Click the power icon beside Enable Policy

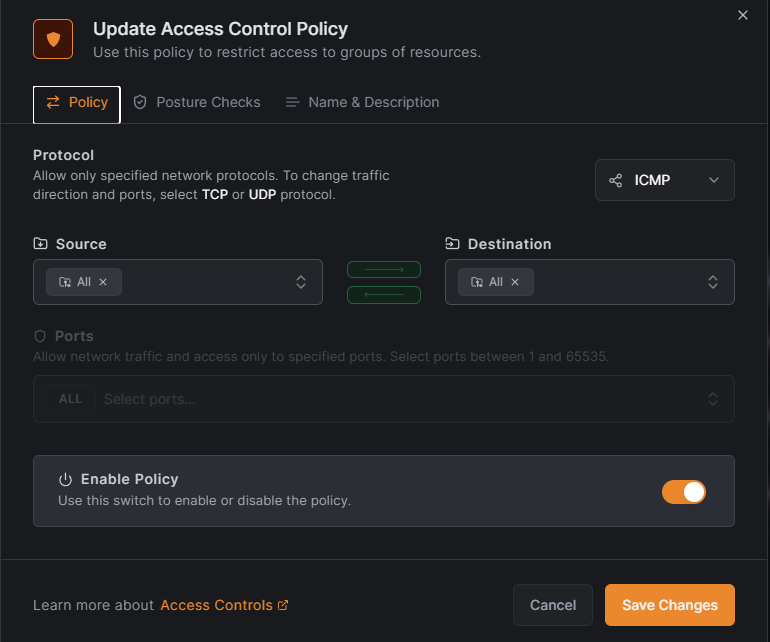point(66,479)
